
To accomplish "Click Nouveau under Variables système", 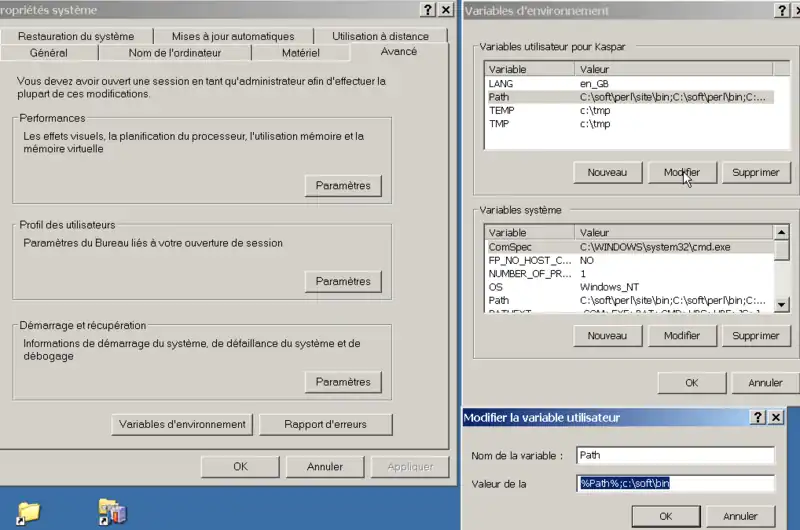I will (607, 336).
